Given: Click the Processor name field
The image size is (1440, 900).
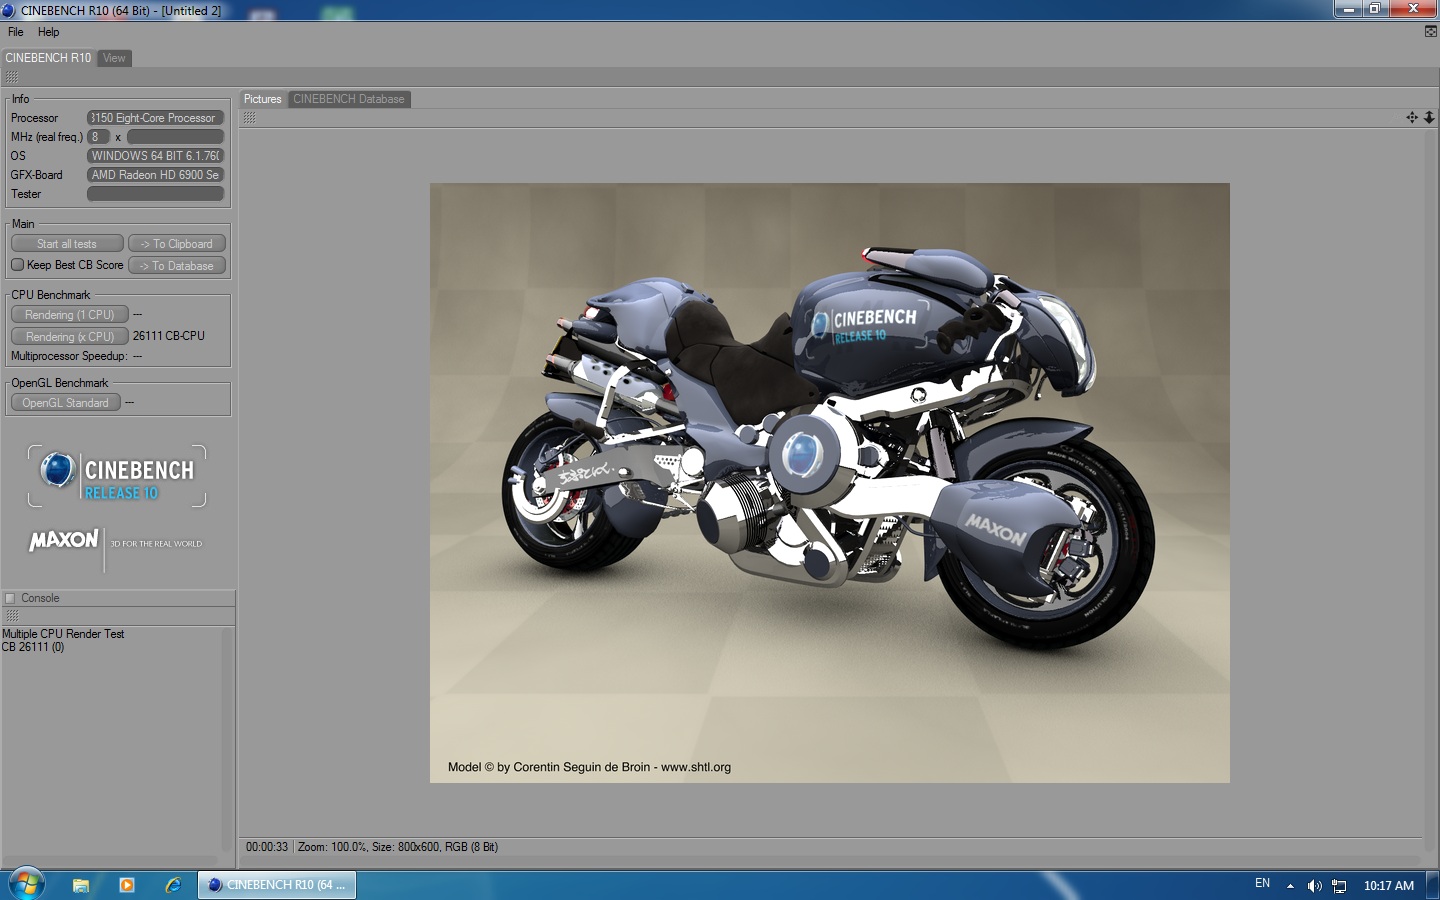Looking at the screenshot, I should point(155,118).
